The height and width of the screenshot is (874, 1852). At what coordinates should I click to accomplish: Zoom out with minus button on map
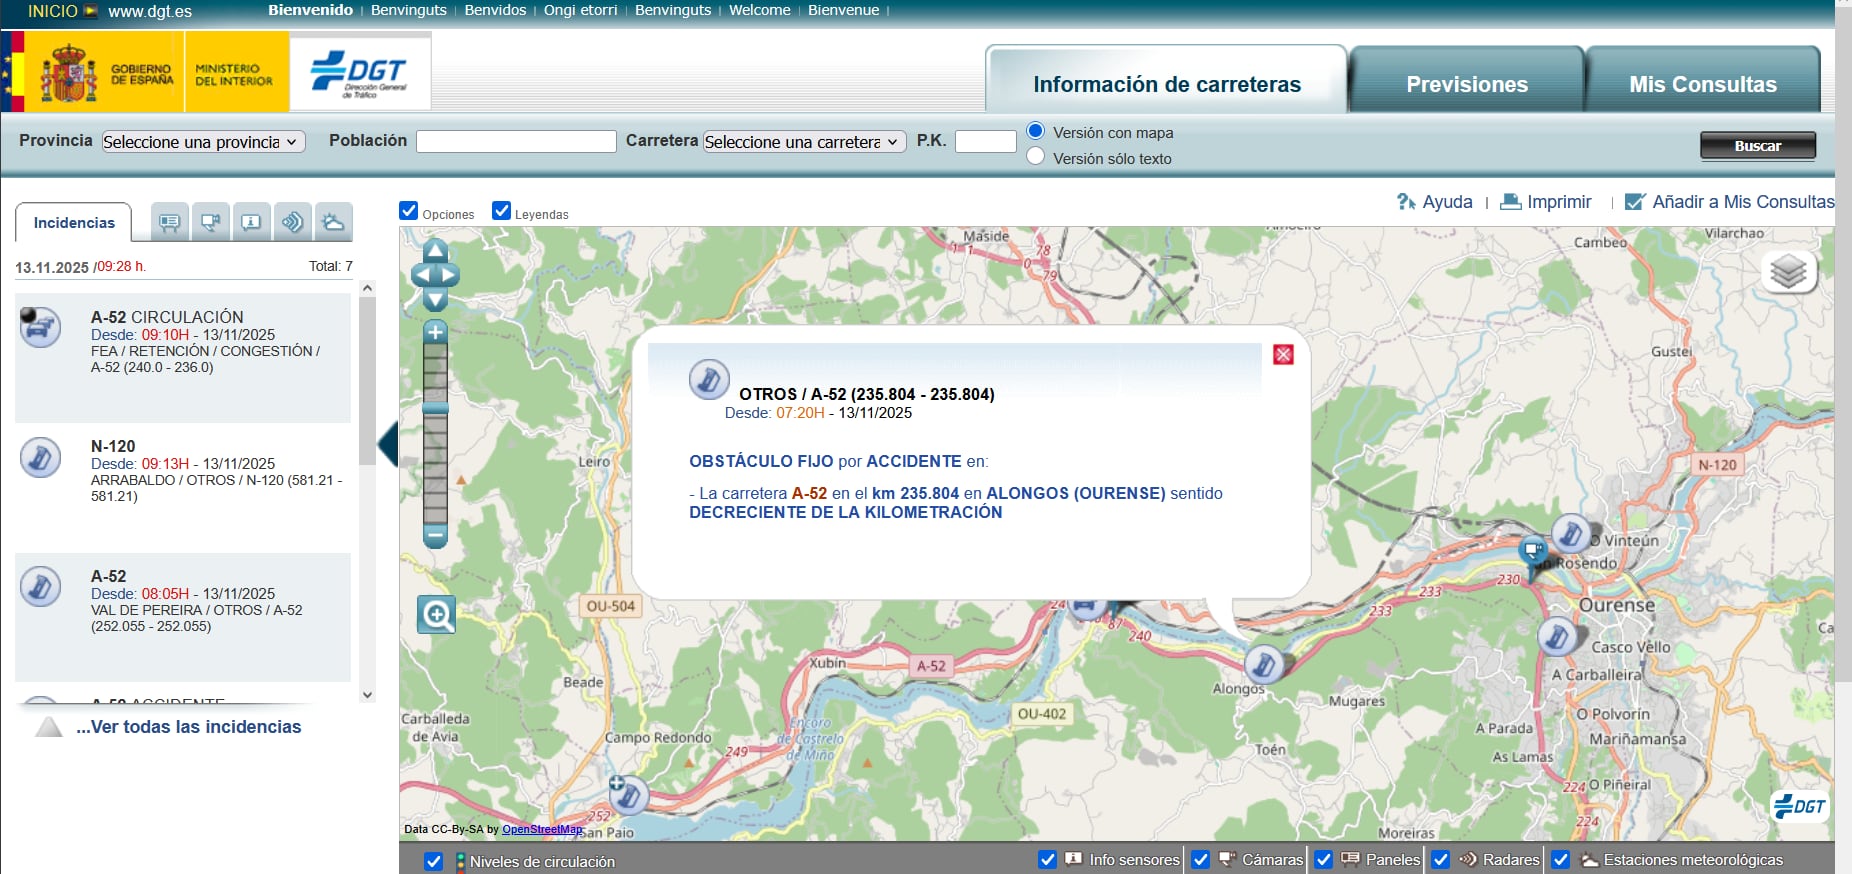435,536
